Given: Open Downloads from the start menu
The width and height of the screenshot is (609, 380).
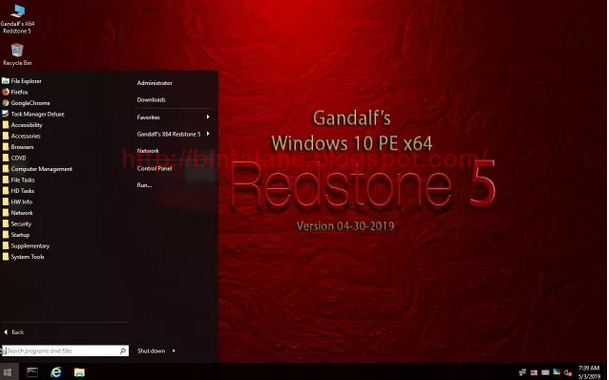Looking at the screenshot, I should 151,99.
